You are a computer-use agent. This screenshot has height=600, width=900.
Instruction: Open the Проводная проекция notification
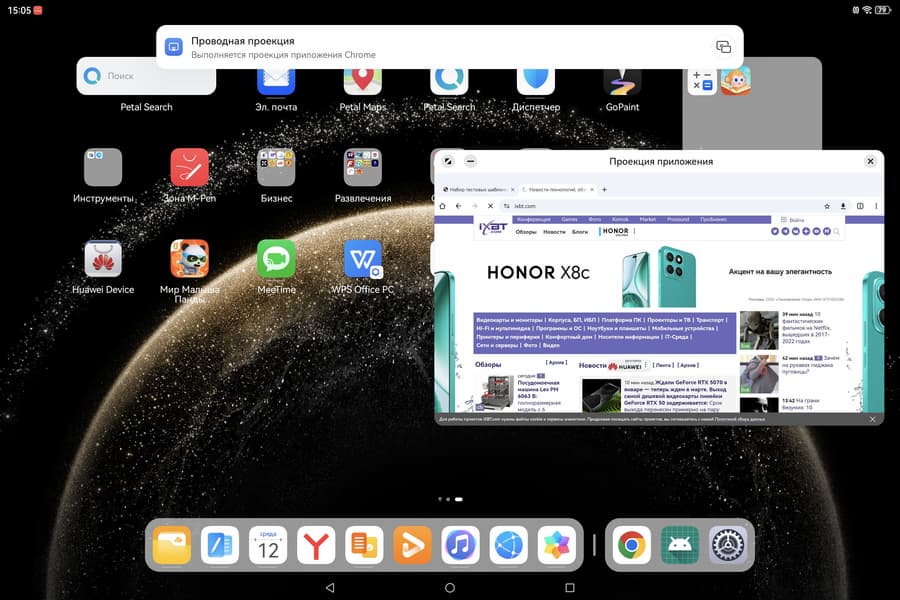(449, 47)
